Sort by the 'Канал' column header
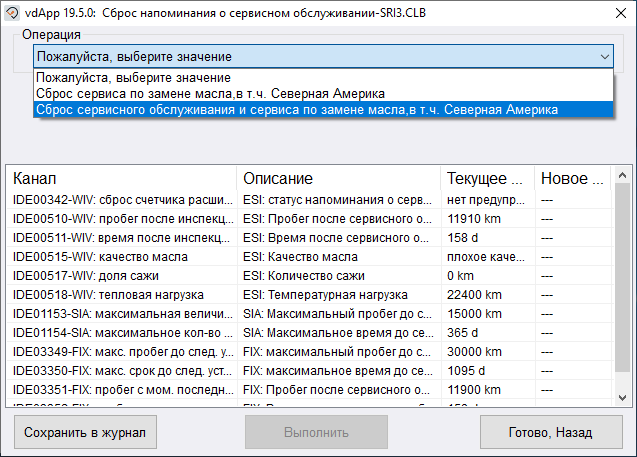637x457 pixels. [x=120, y=179]
